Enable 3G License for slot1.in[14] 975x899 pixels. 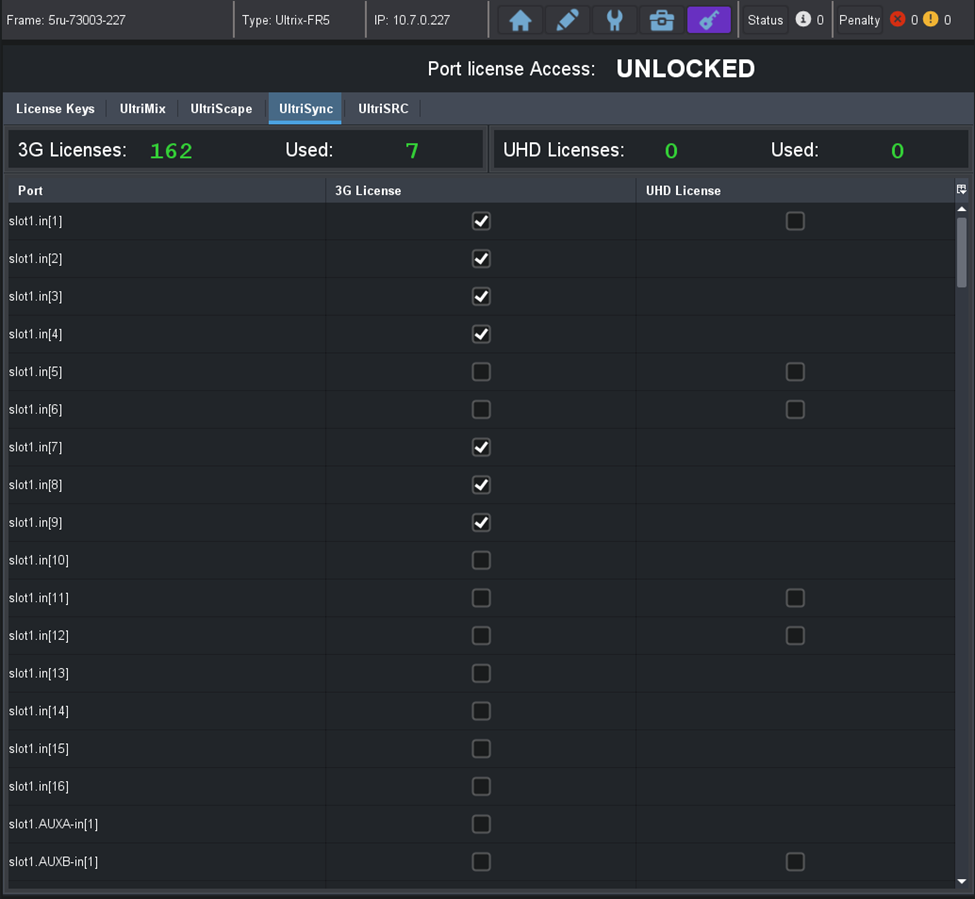(x=481, y=711)
